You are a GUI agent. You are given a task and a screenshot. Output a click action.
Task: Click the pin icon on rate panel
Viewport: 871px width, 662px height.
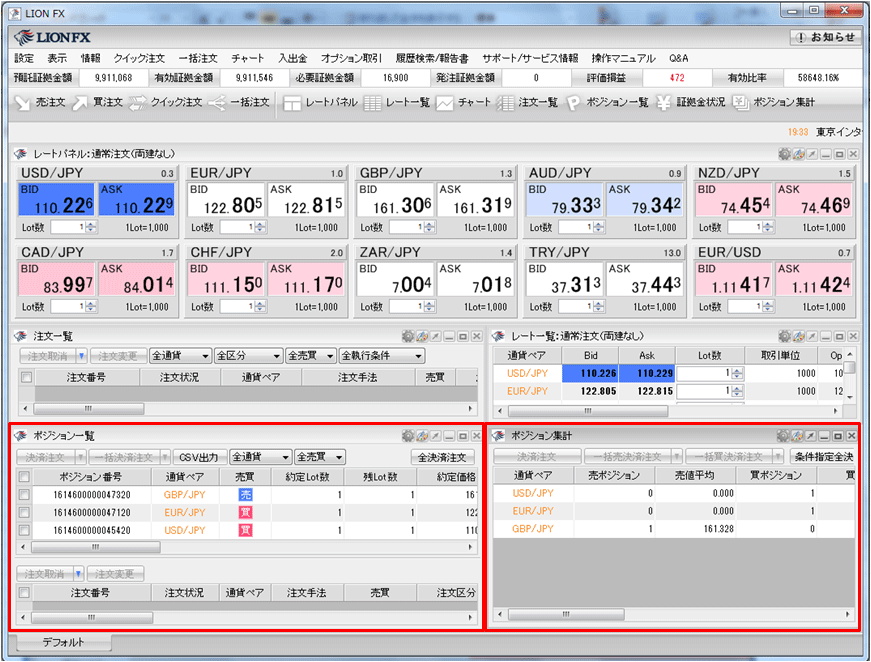pos(812,154)
